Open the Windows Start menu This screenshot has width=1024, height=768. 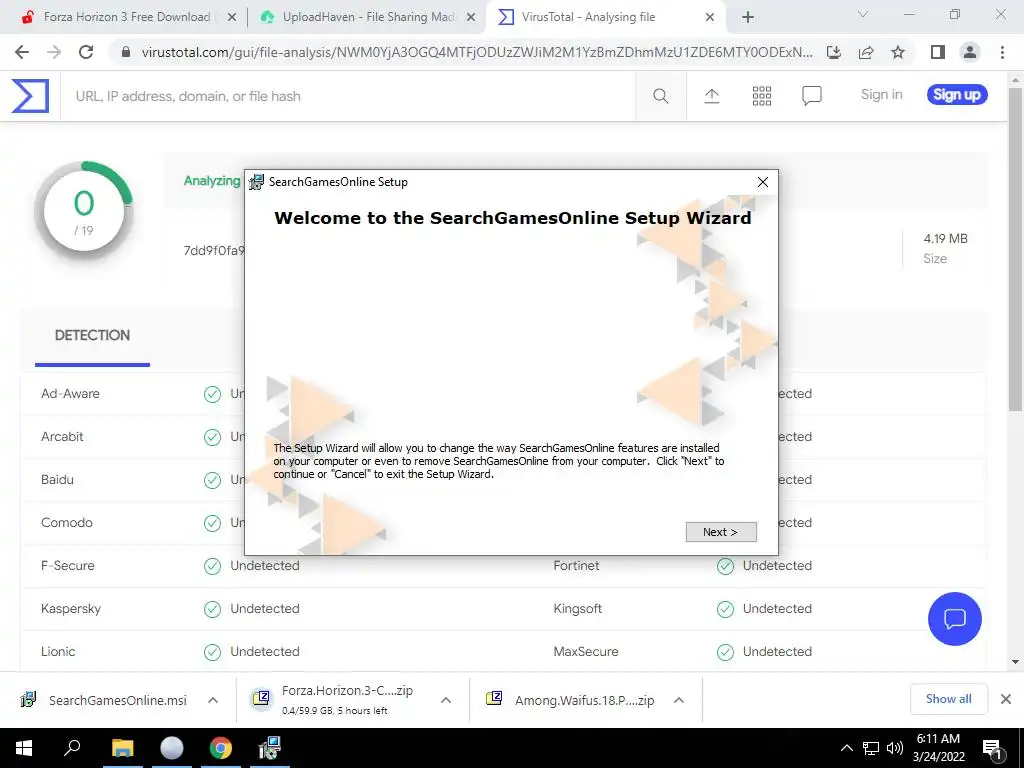coord(24,748)
